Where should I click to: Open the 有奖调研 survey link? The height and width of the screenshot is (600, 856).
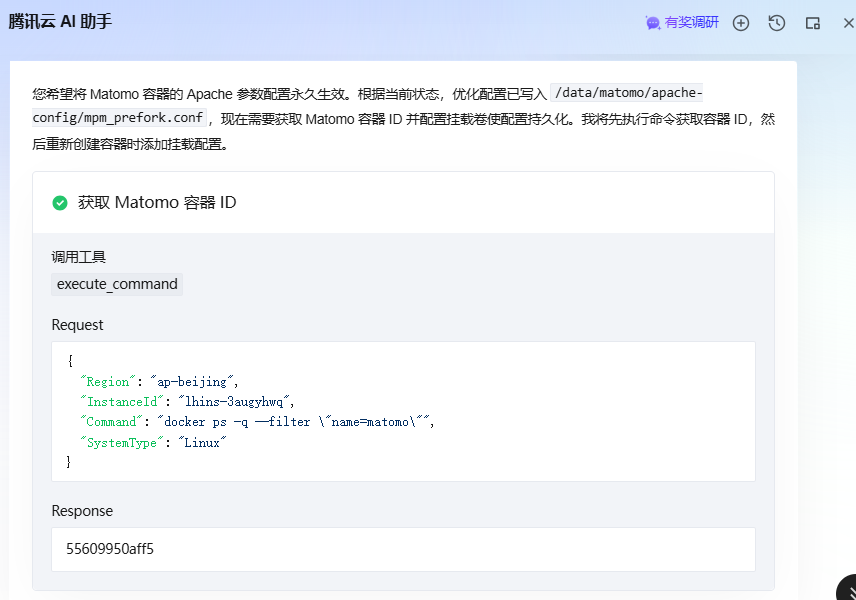click(691, 22)
